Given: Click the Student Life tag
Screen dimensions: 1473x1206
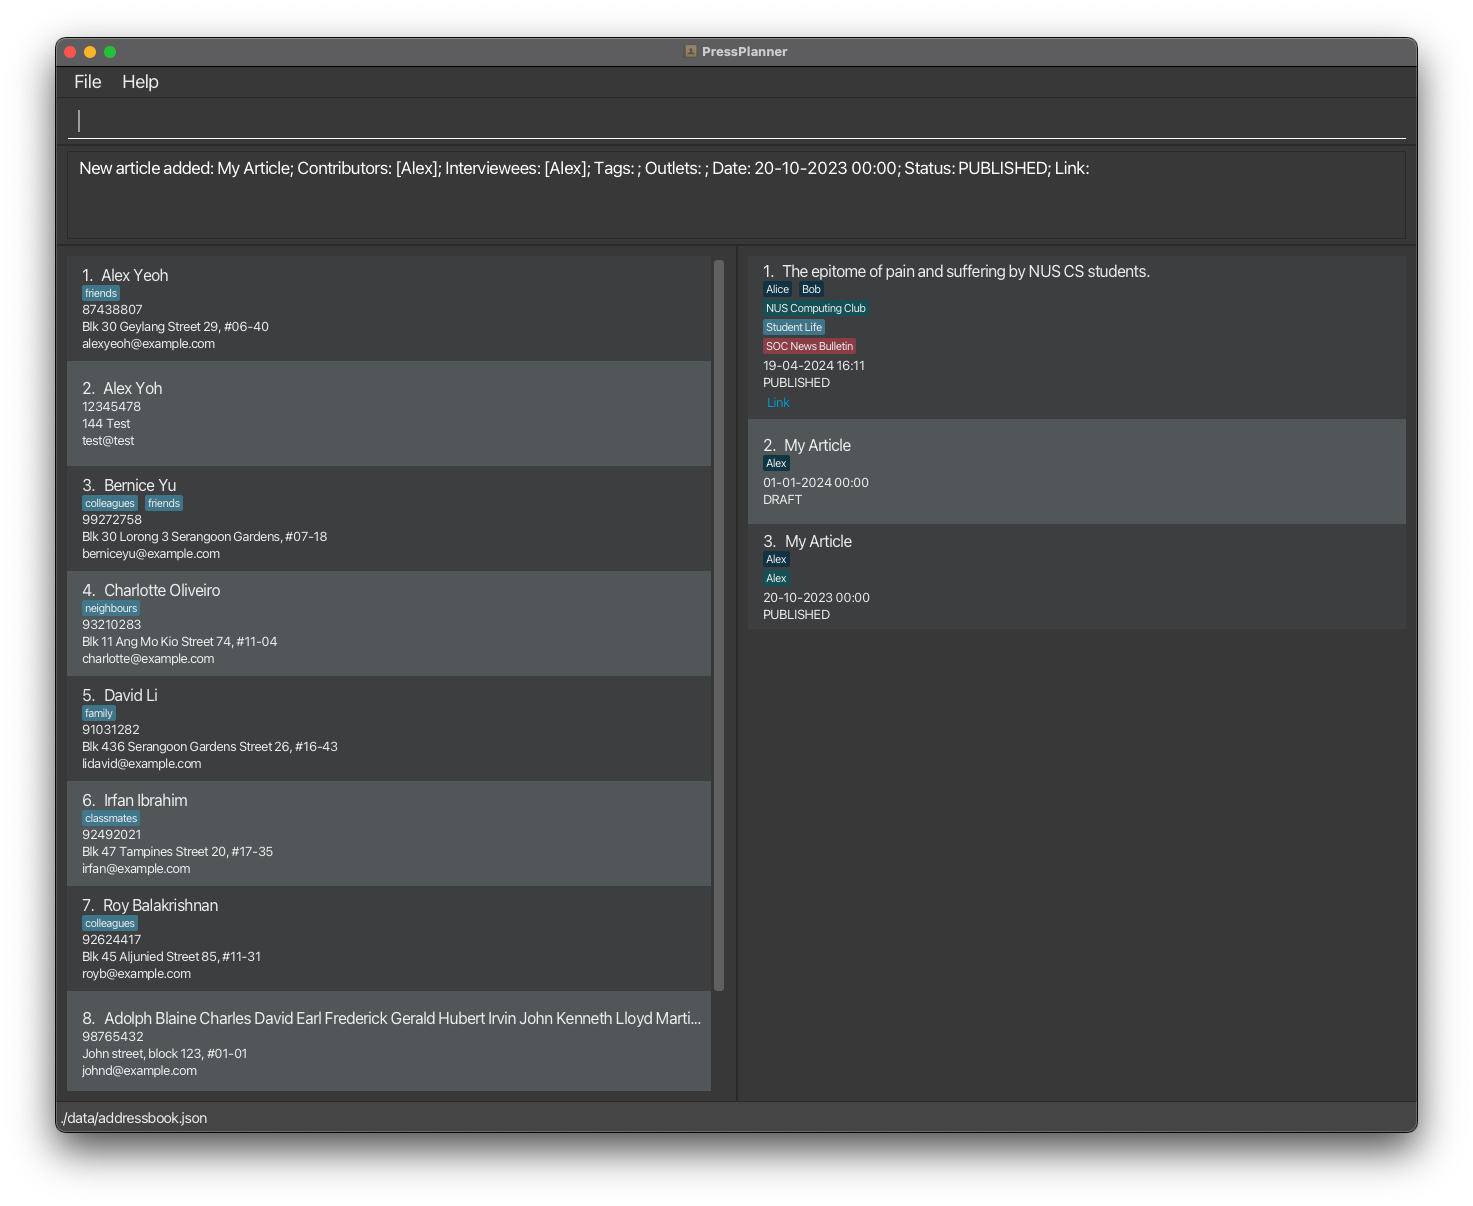Looking at the screenshot, I should tap(794, 327).
